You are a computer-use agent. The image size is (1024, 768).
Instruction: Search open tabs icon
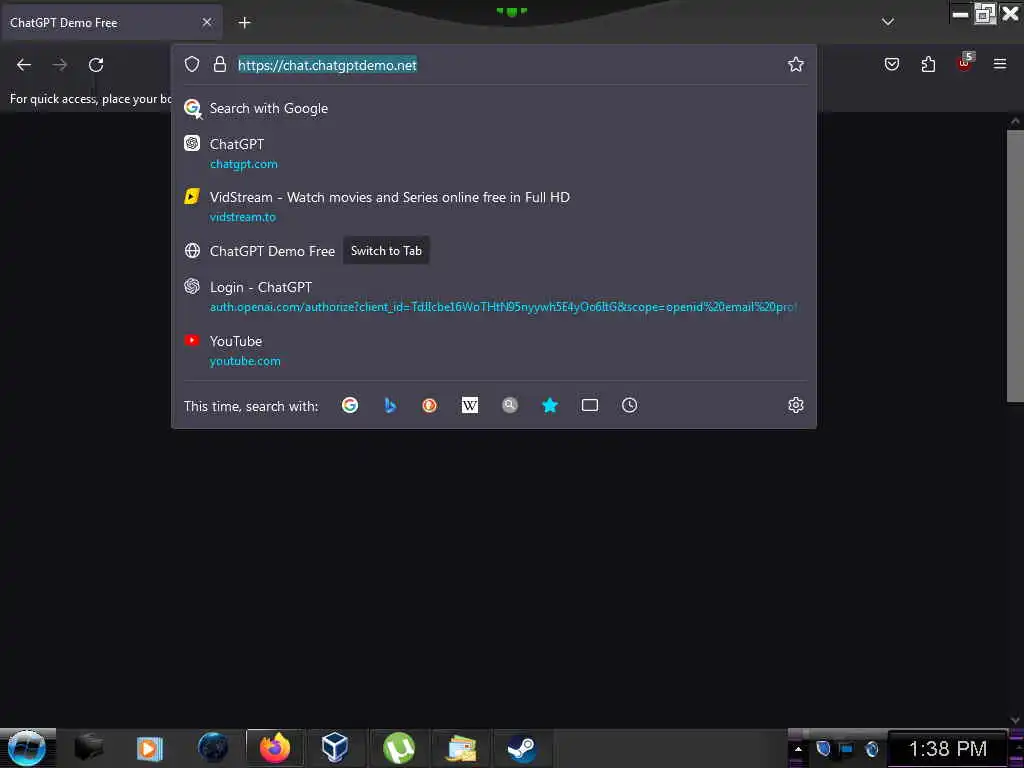click(x=590, y=406)
